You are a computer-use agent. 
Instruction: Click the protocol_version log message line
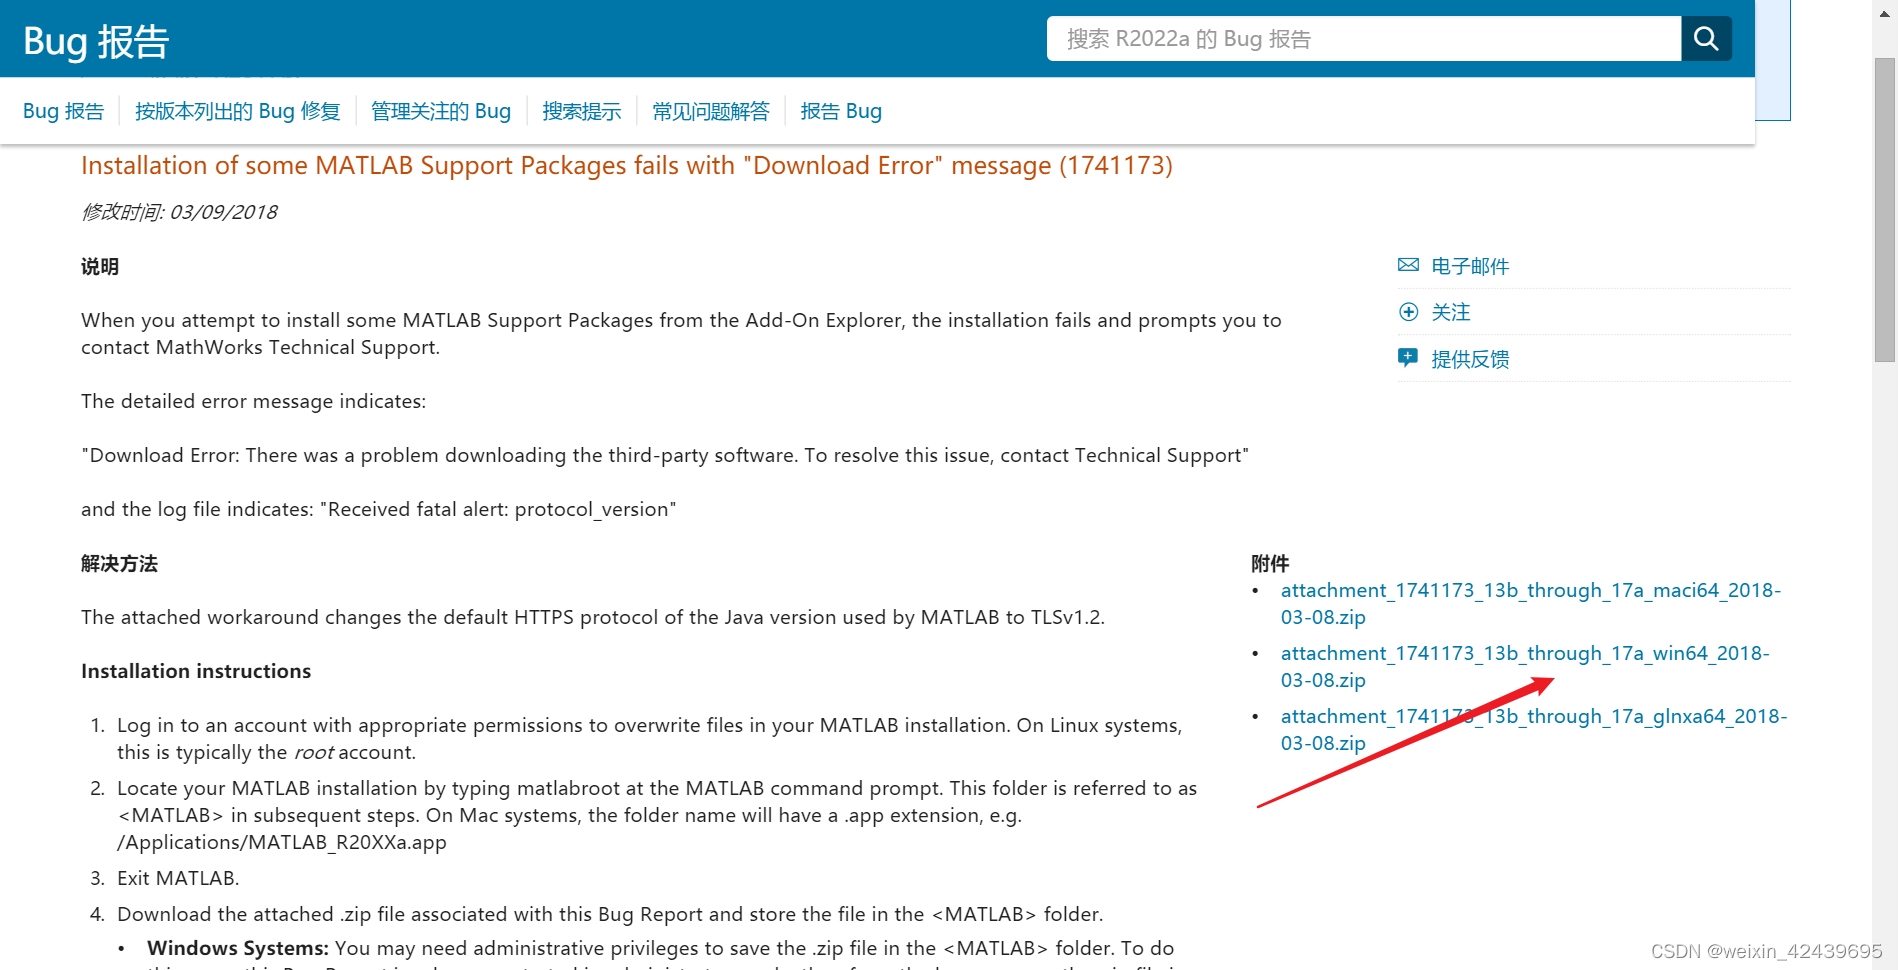(x=379, y=509)
